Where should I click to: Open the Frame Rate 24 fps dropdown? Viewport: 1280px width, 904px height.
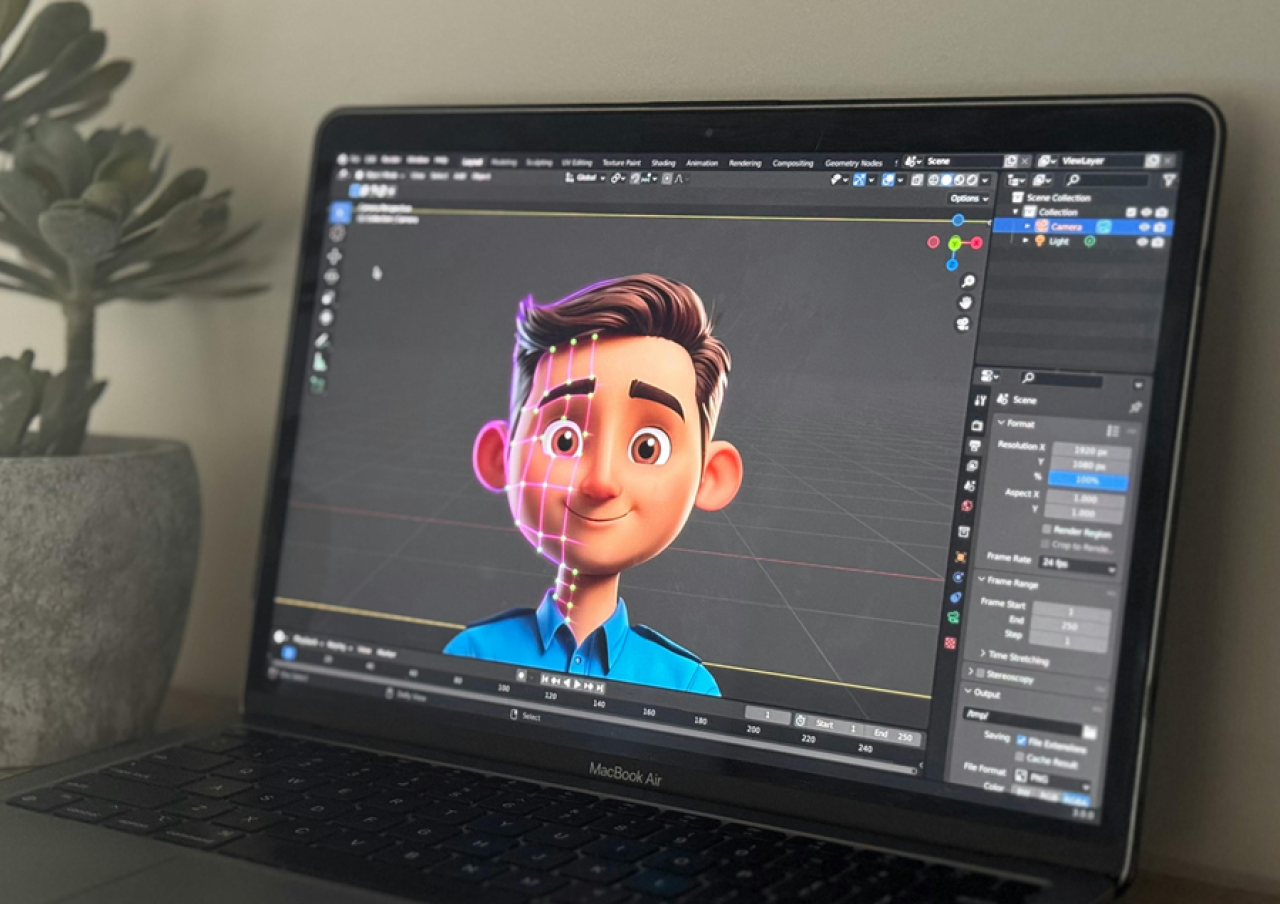click(x=1077, y=563)
